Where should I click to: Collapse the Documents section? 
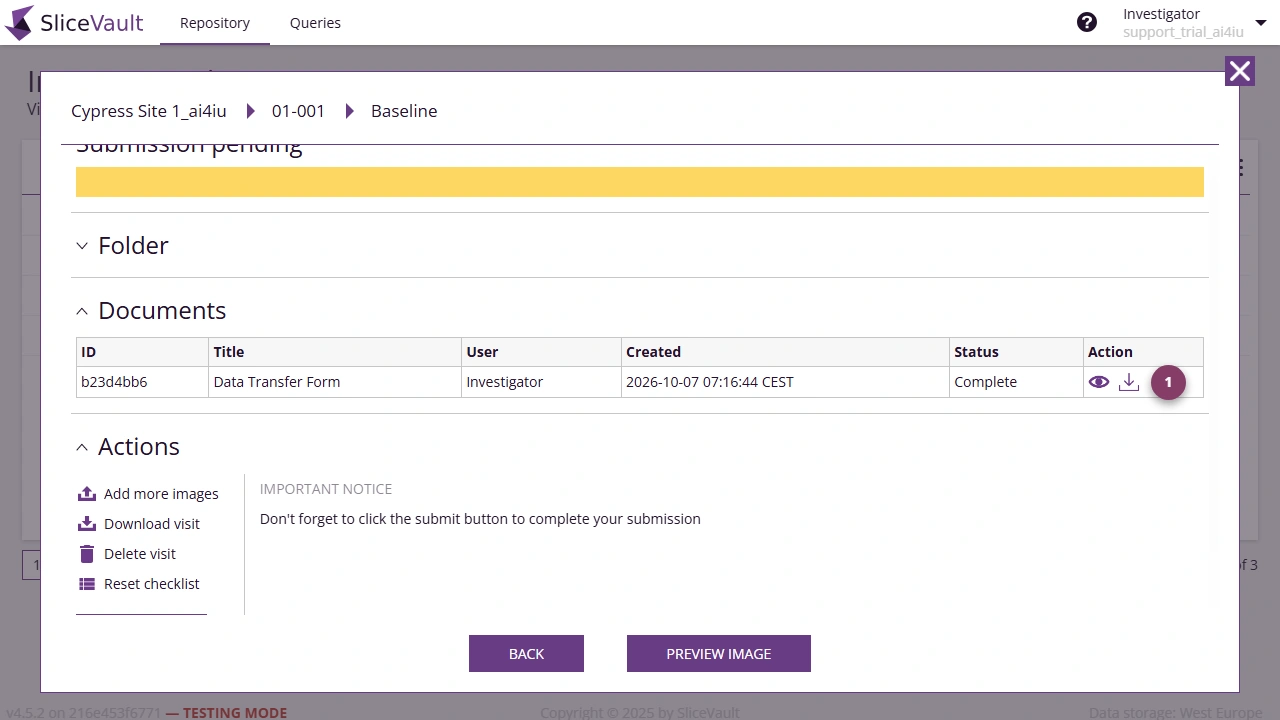(82, 311)
